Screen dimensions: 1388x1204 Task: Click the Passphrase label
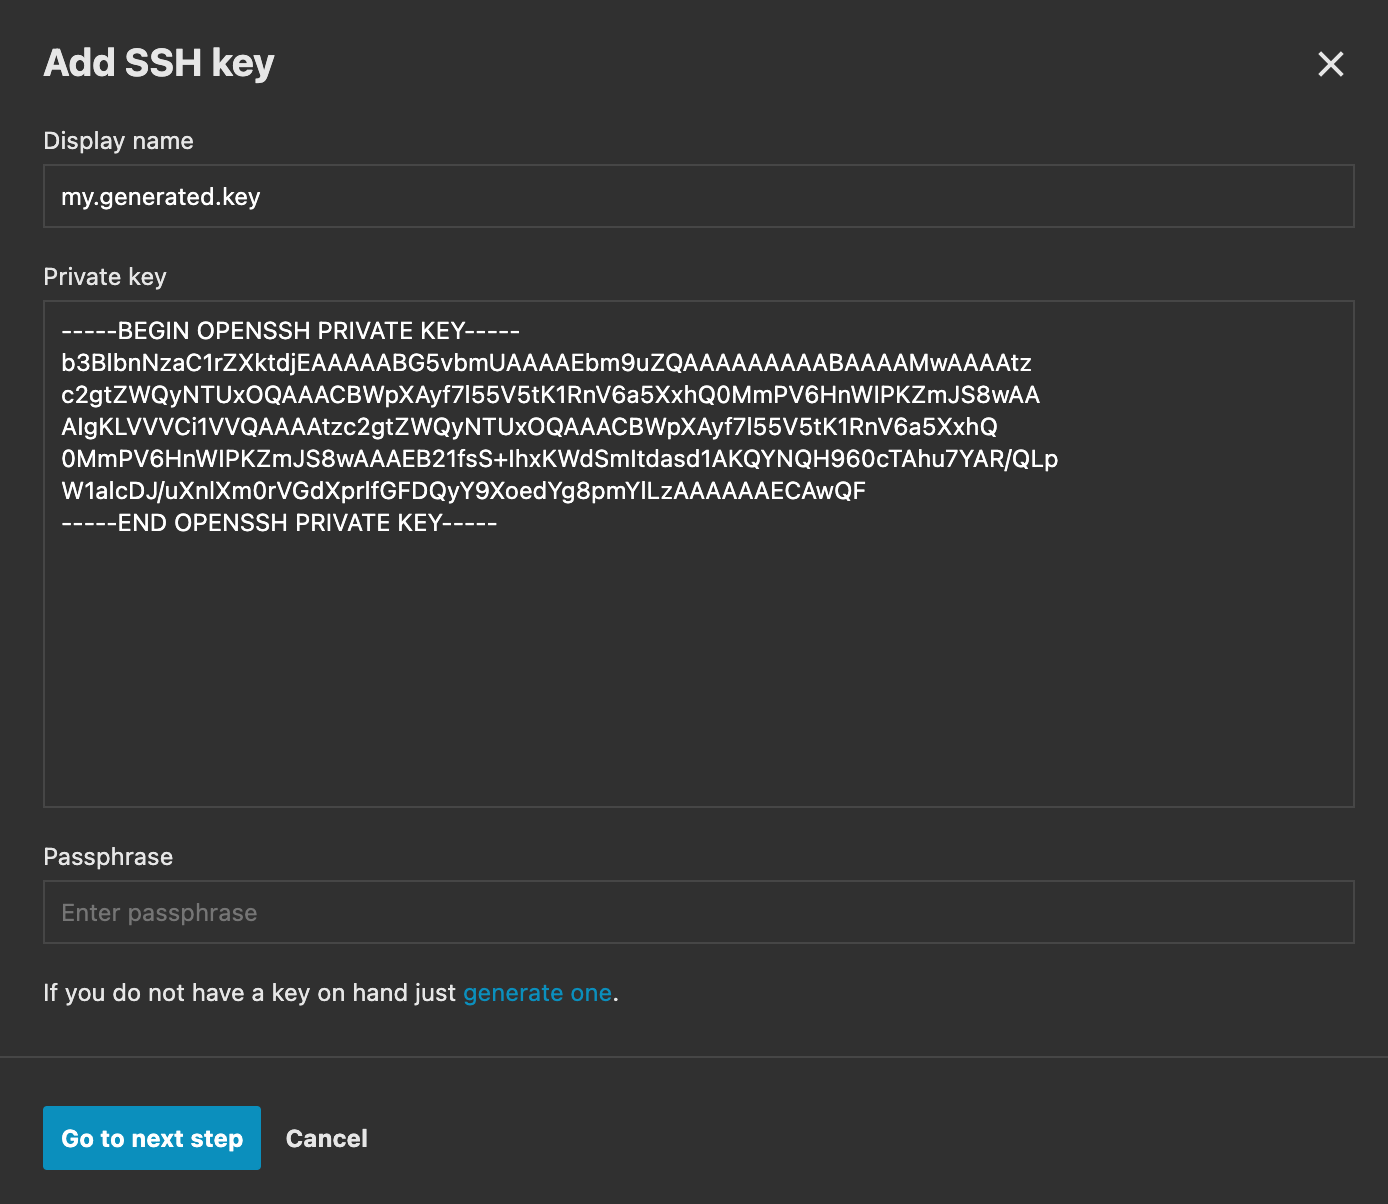(x=108, y=857)
